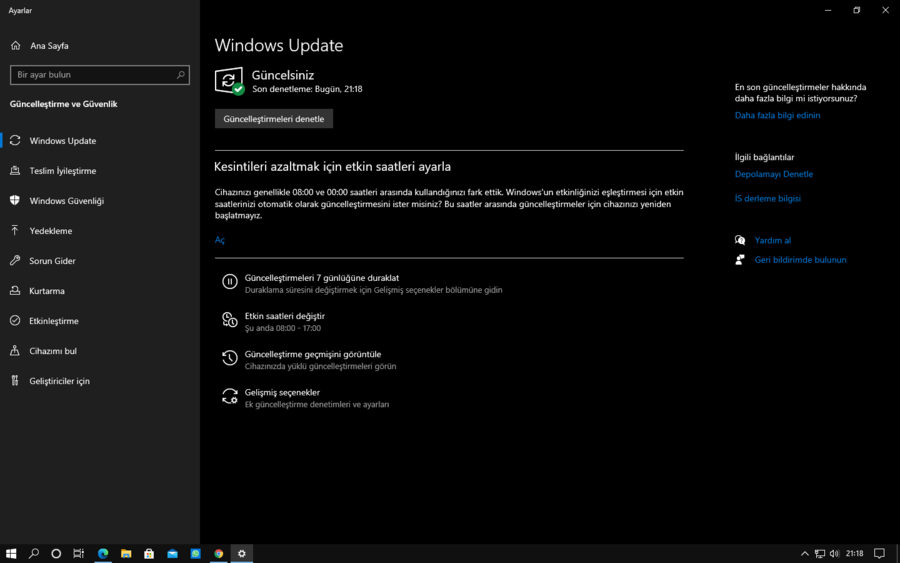Click the feedback person icon
This screenshot has height=563, width=900.
point(740,259)
